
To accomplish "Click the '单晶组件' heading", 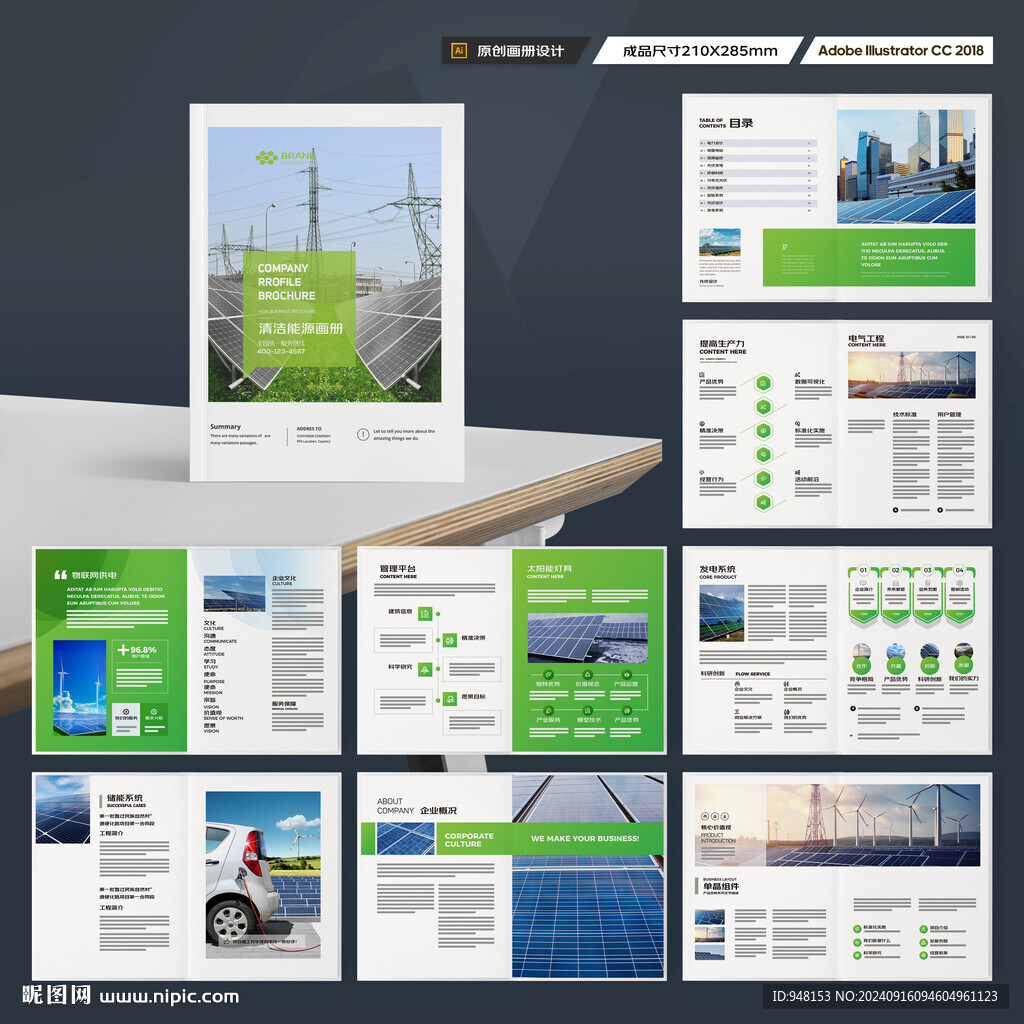I will tap(721, 887).
